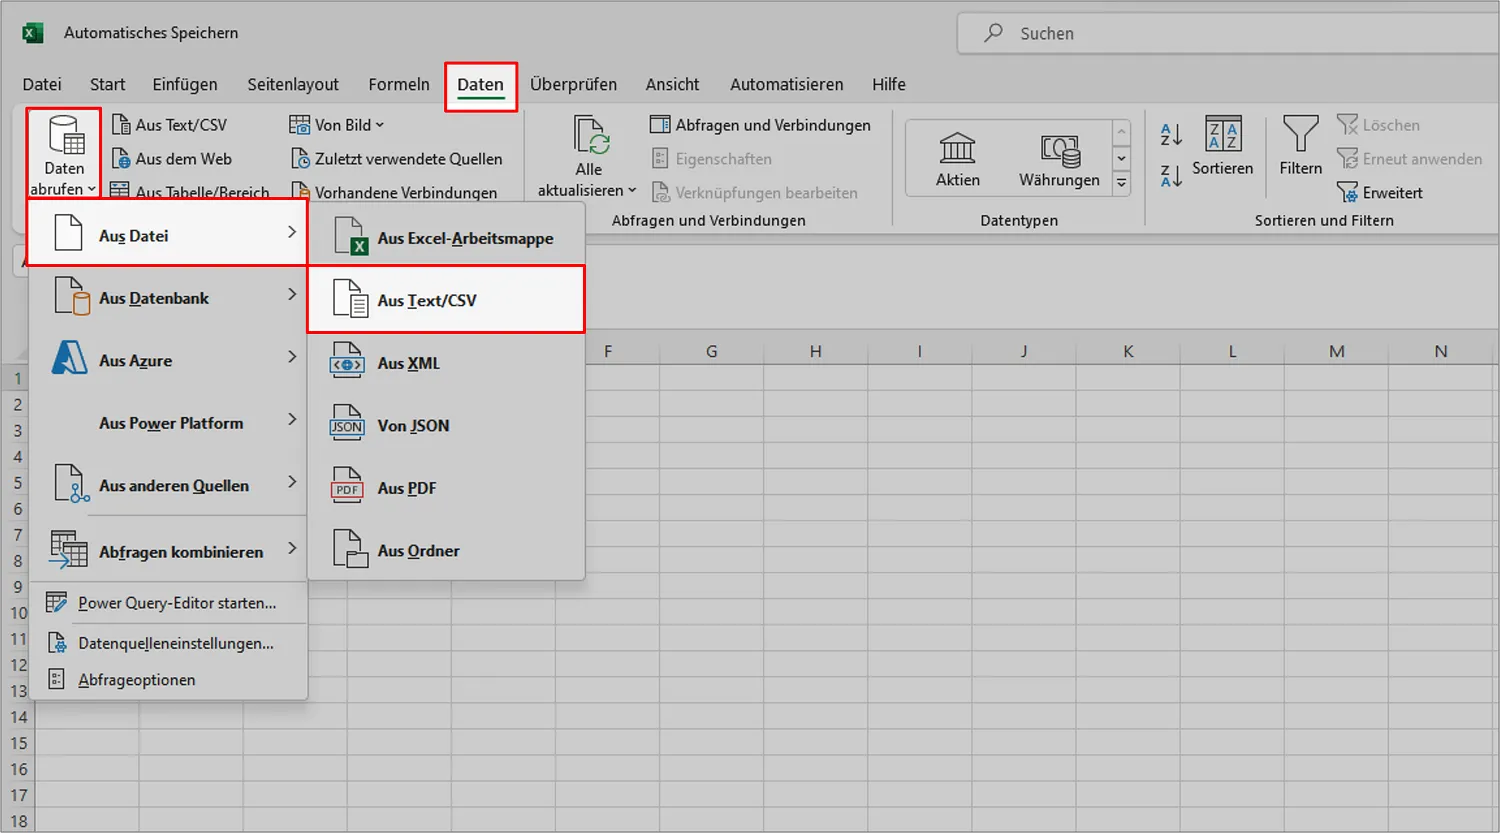Expand the Aus Azure submenu
The image size is (1500, 833).
point(137,360)
